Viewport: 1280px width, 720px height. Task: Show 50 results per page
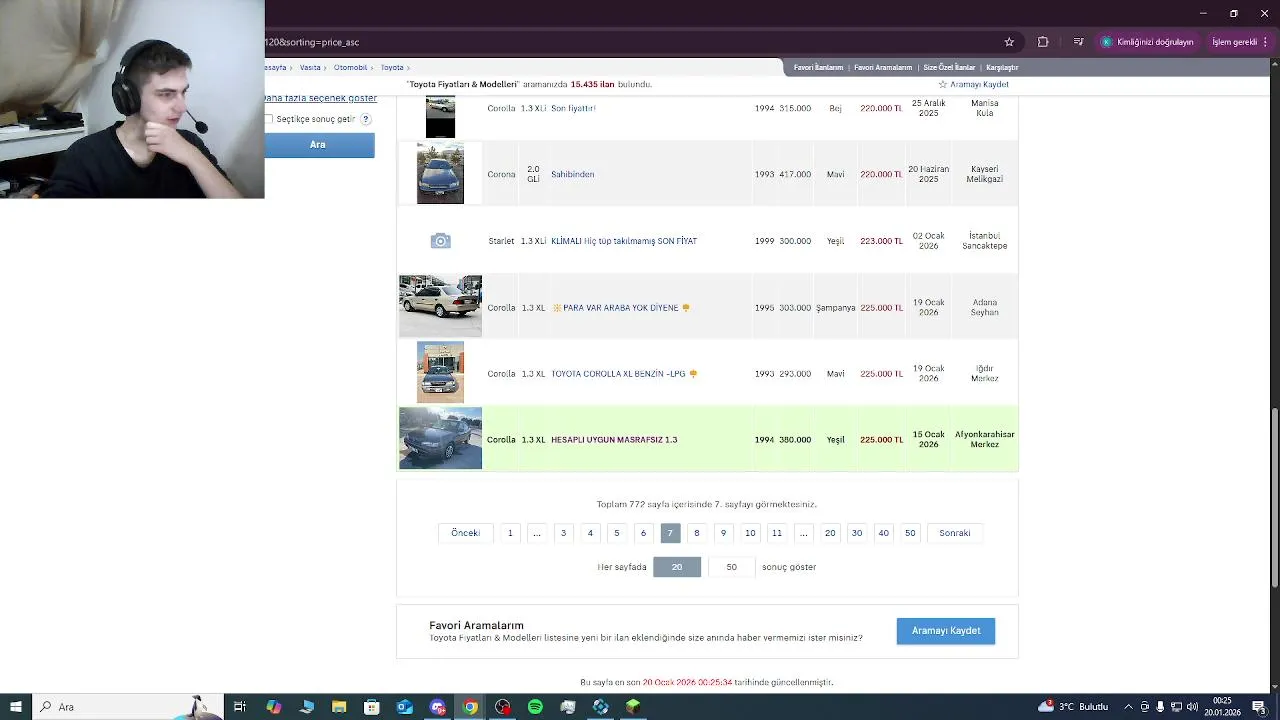(731, 567)
